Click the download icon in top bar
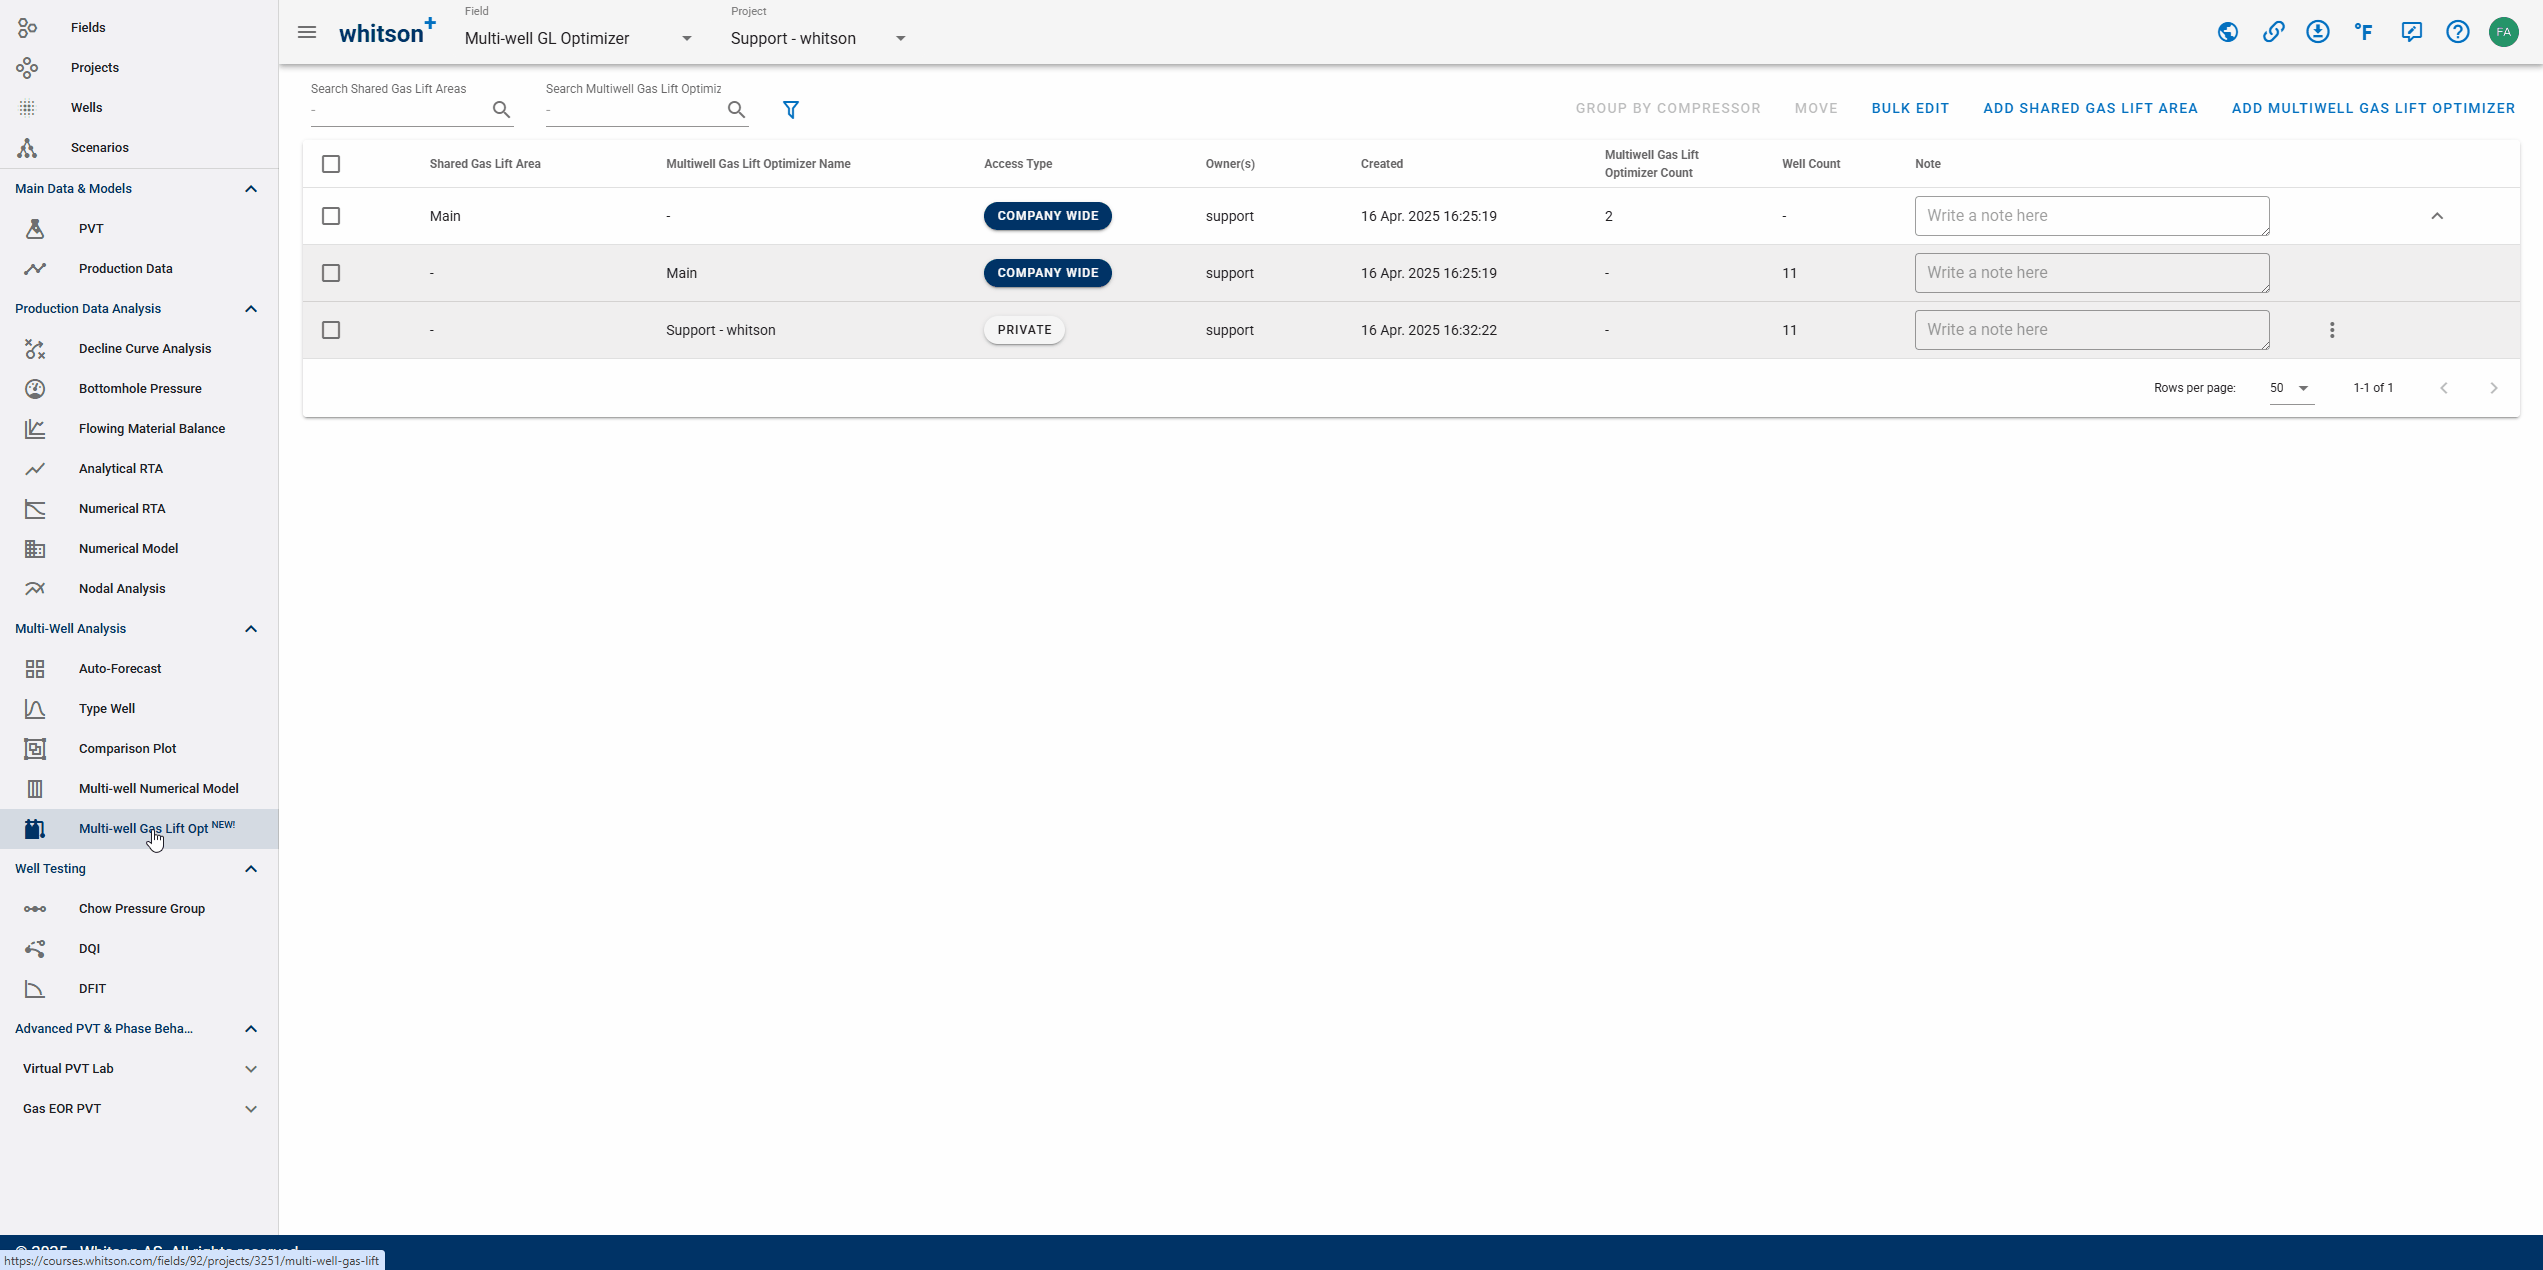Screen dimensions: 2543x1270 (2318, 32)
